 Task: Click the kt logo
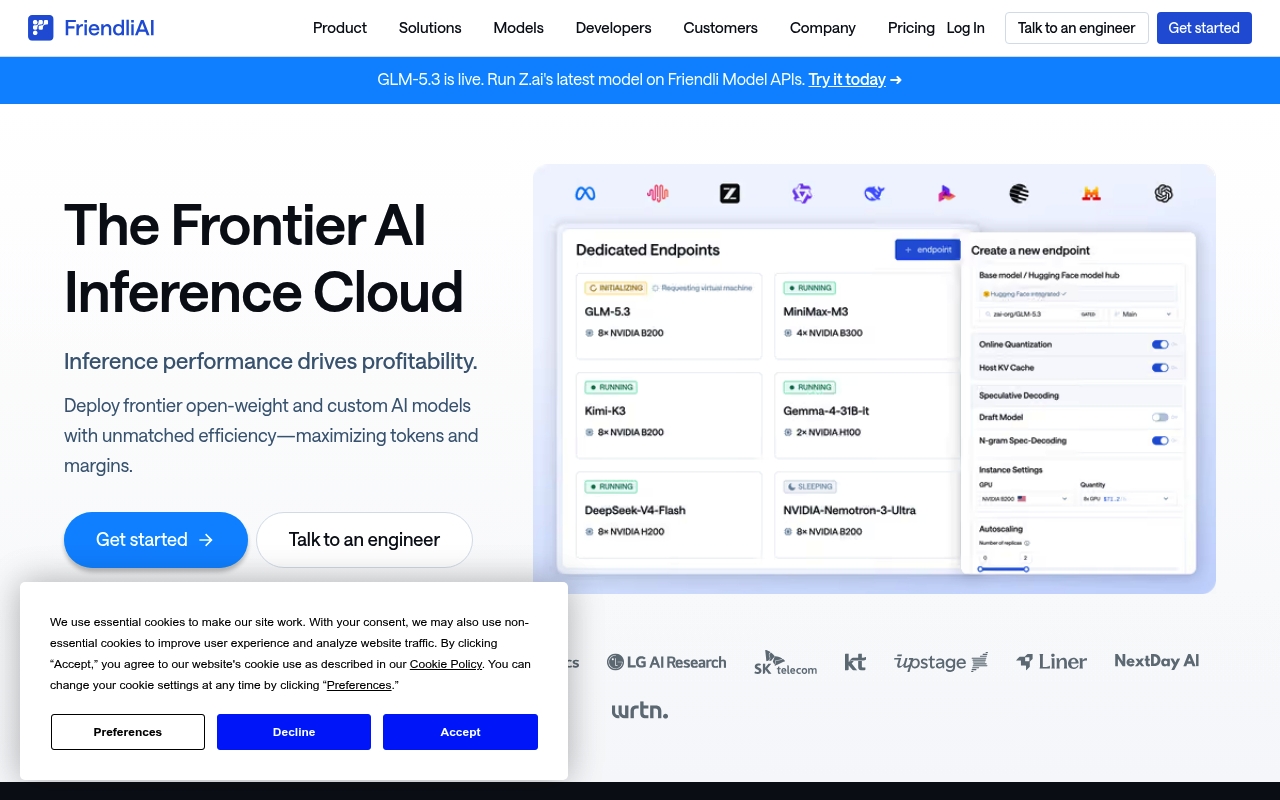point(855,661)
